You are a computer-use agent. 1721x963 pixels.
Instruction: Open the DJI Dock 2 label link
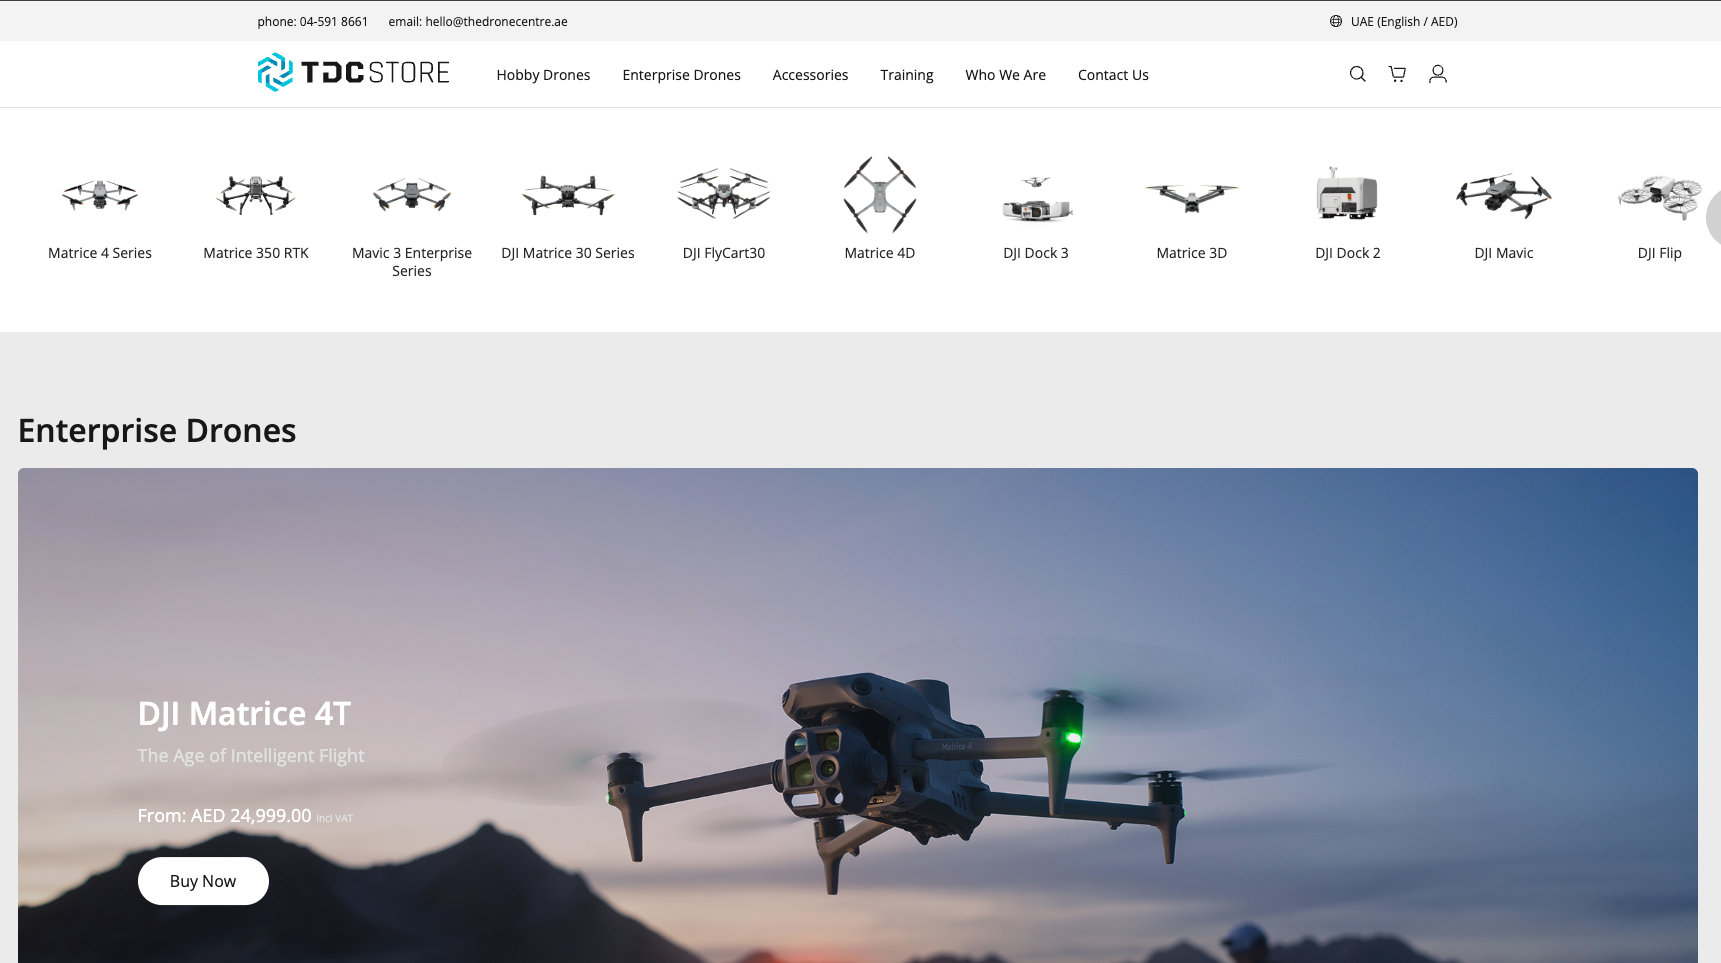tap(1348, 253)
